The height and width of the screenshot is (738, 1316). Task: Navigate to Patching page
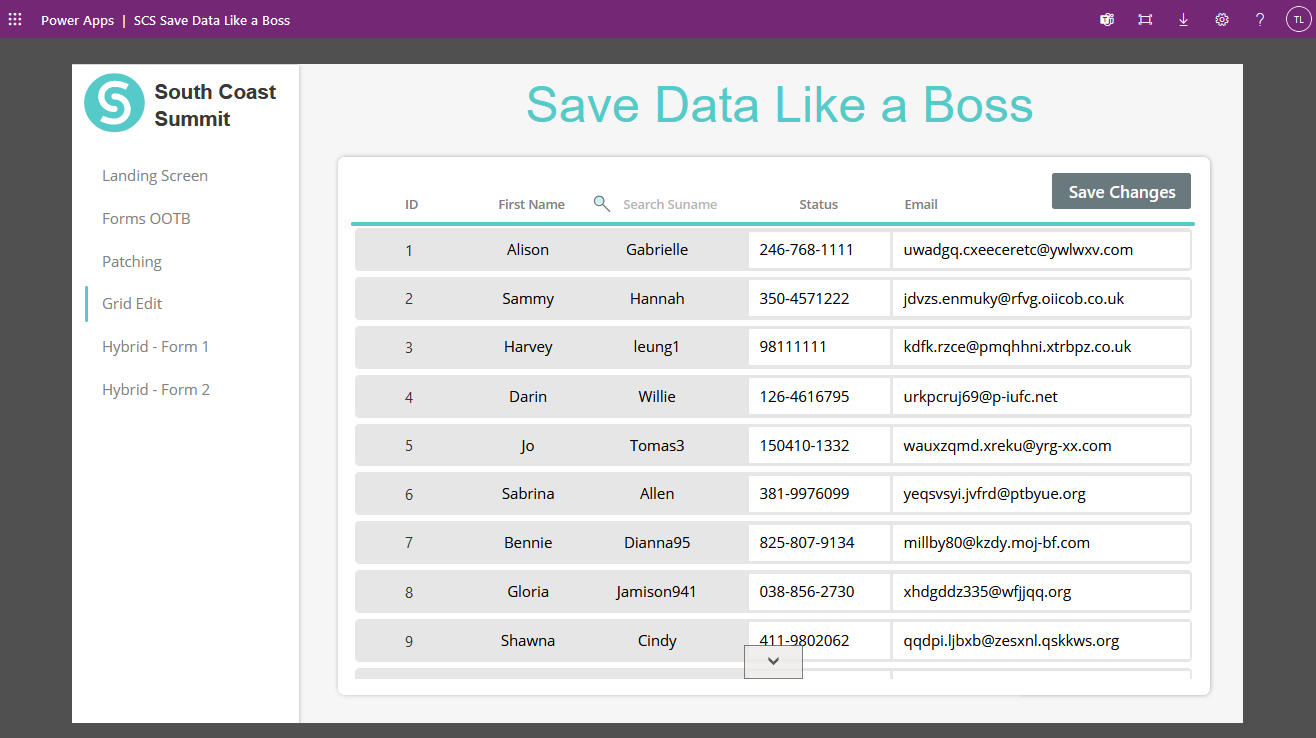(132, 261)
